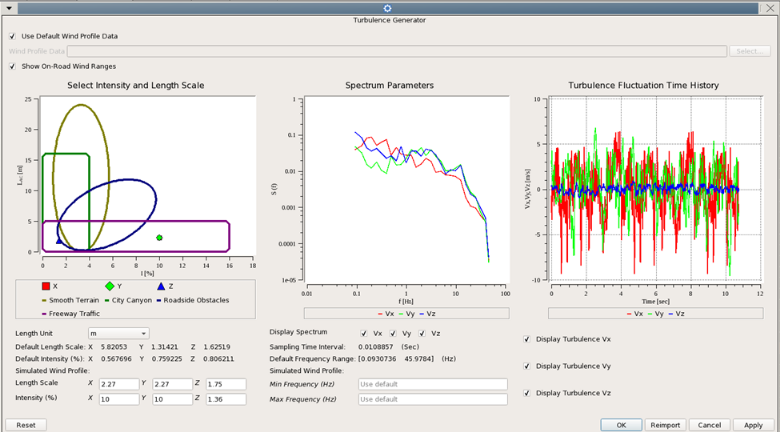Click the red X square legend icon
The width and height of the screenshot is (781, 432).
click(x=45, y=286)
